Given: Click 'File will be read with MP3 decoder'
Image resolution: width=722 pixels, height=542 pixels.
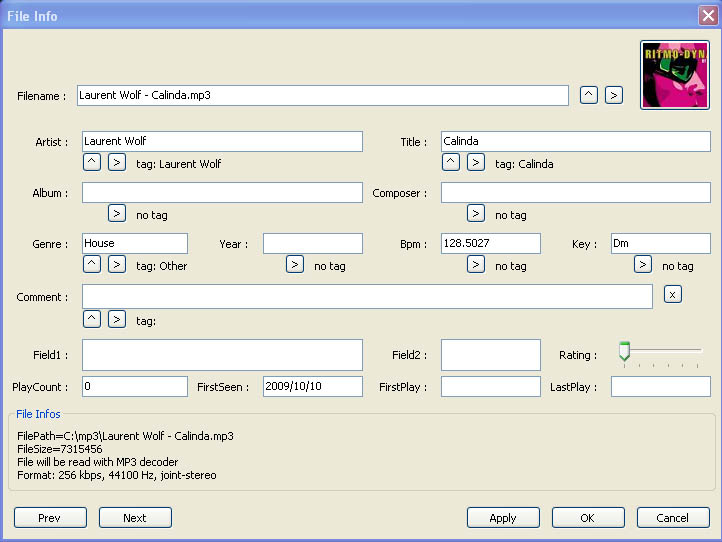Looking at the screenshot, I should [x=98, y=462].
